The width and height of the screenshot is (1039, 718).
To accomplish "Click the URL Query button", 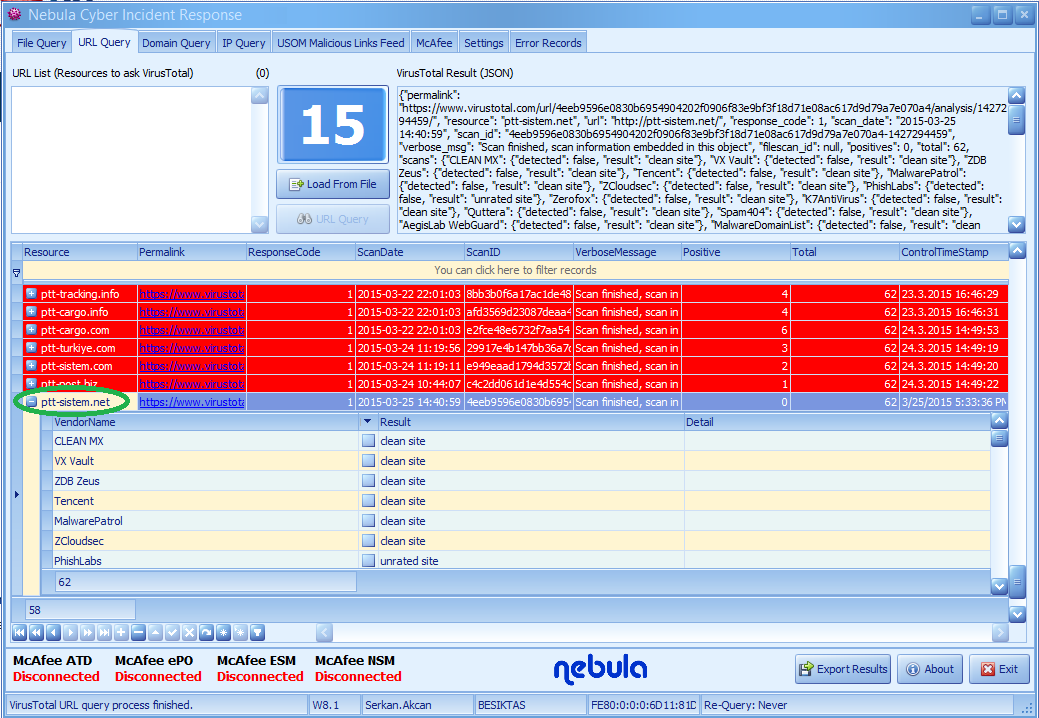I will coord(333,219).
